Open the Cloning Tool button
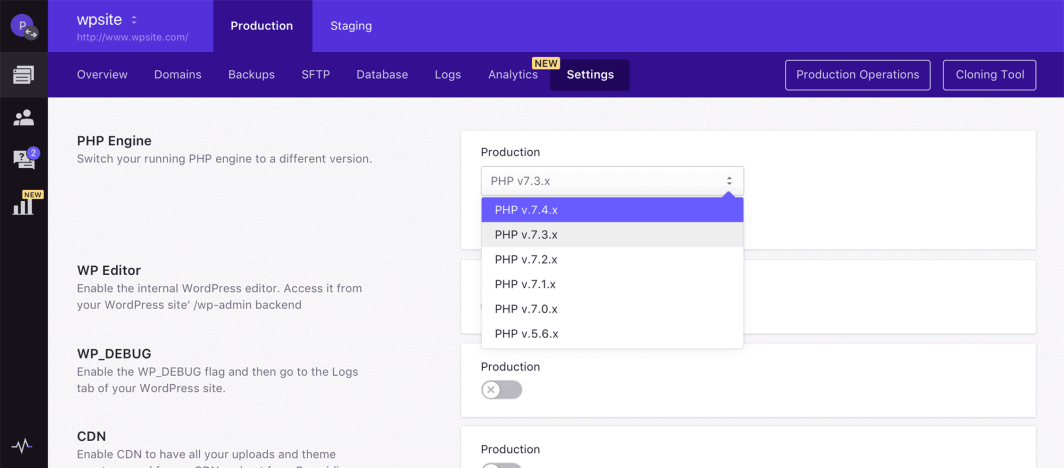1064x468 pixels. click(x=989, y=75)
